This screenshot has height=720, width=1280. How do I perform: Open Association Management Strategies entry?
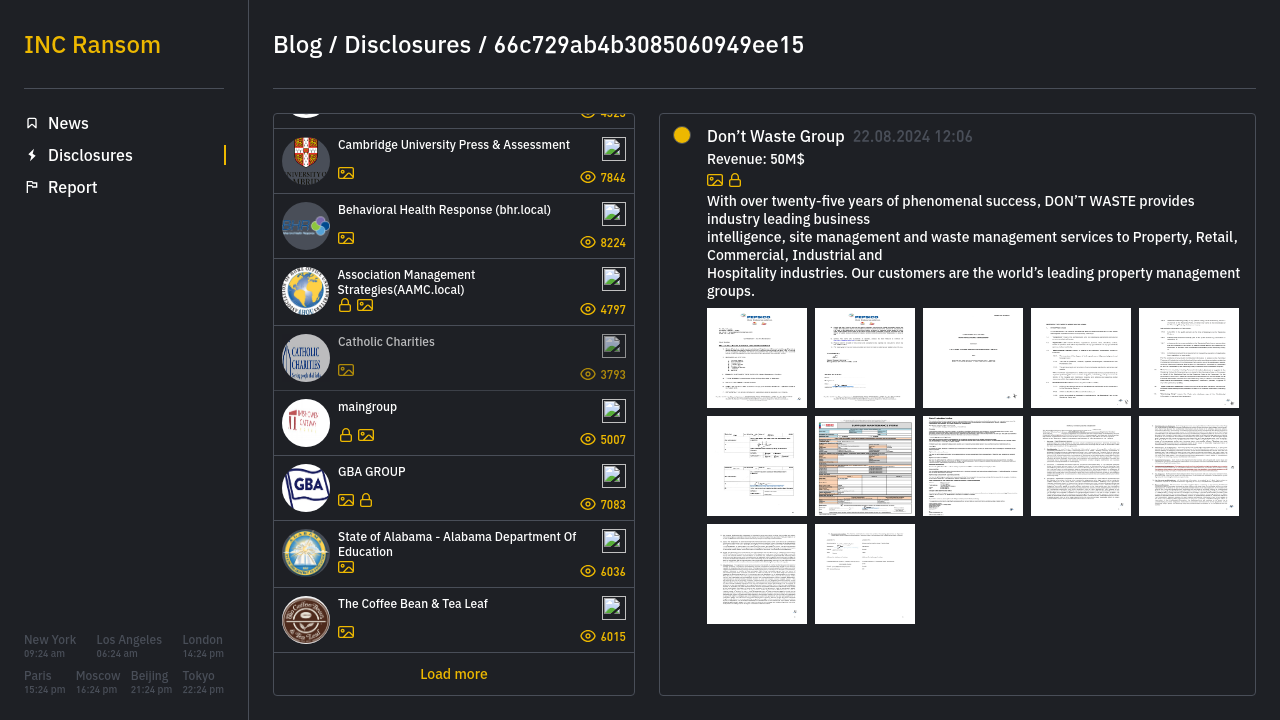click(406, 282)
